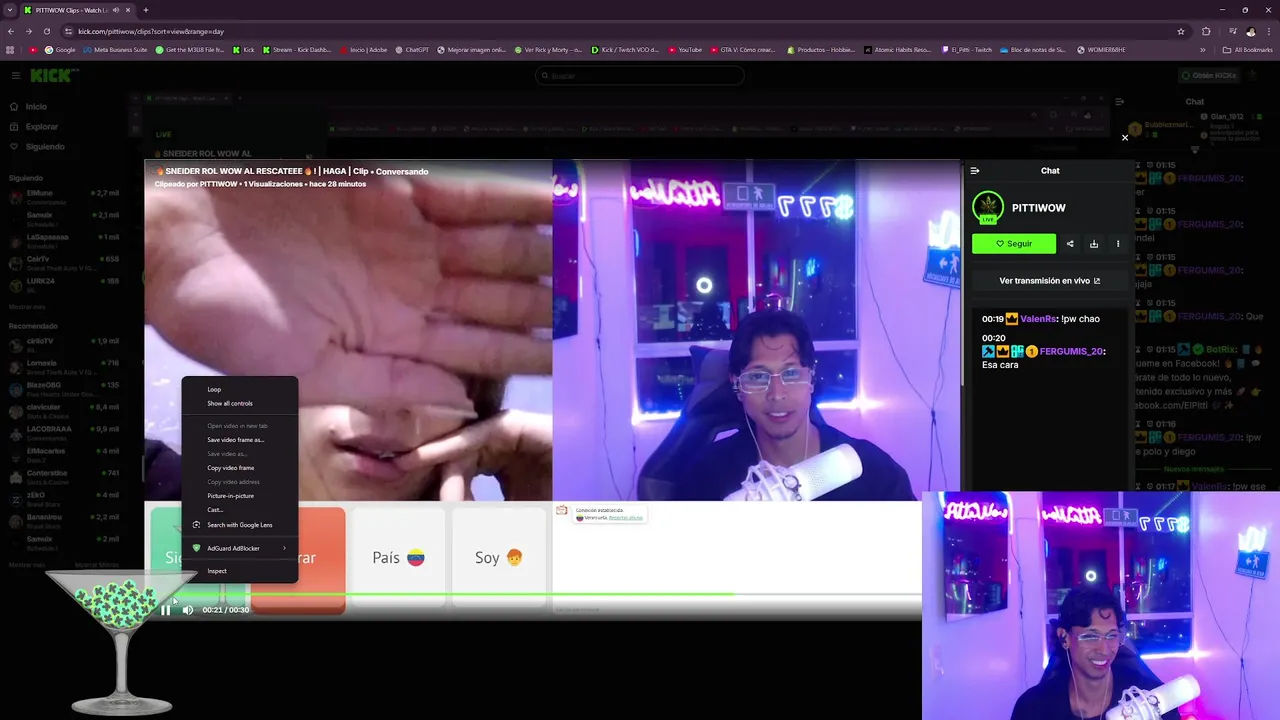1280x720 pixels.
Task: Click ValenRs username in clip chat
Action: pyautogui.click(x=1039, y=319)
